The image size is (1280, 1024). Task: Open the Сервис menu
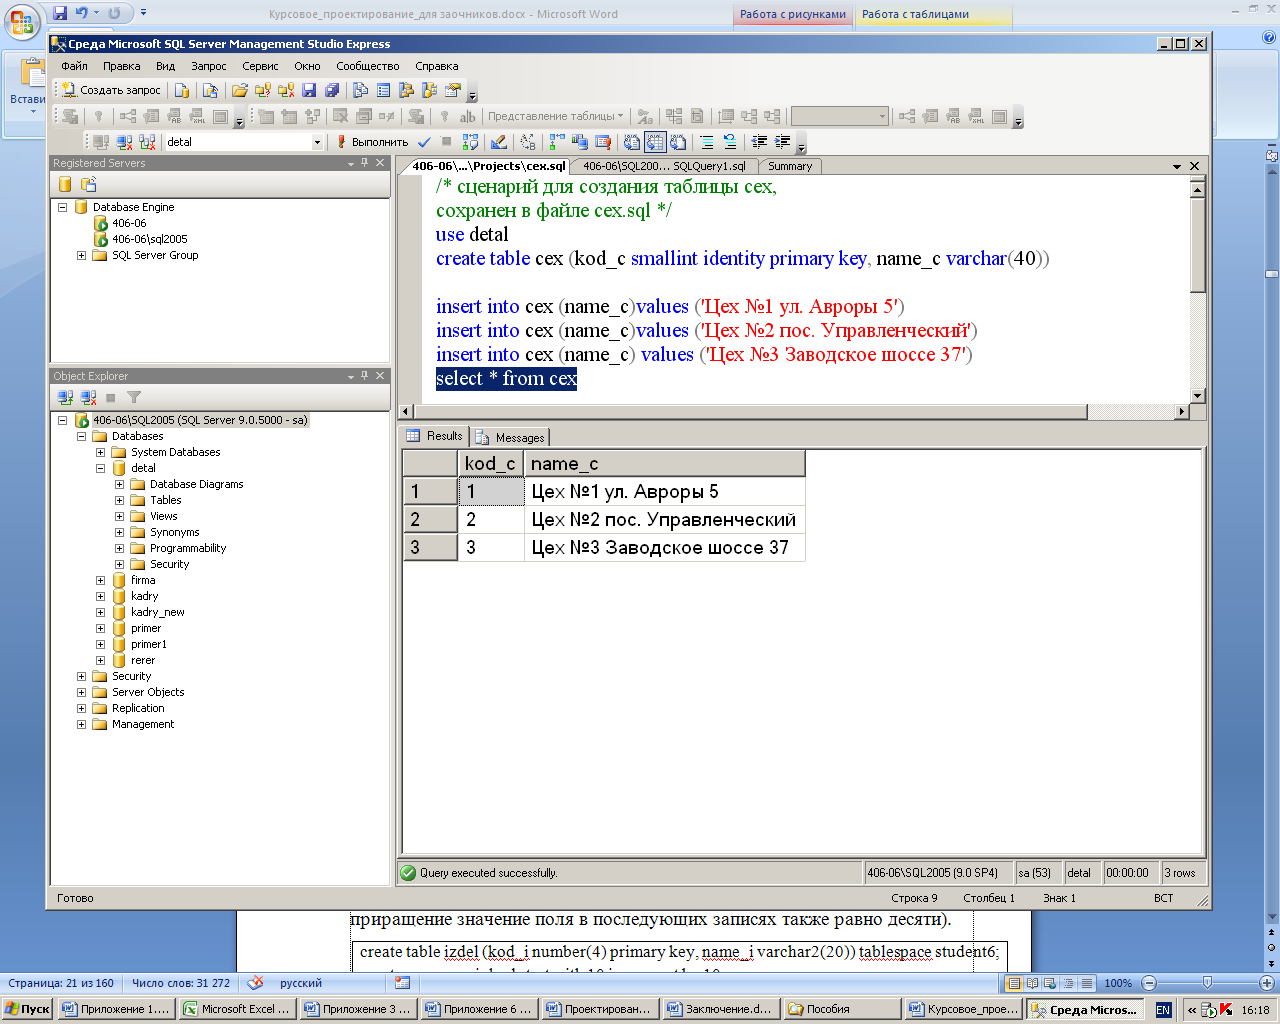pos(260,66)
